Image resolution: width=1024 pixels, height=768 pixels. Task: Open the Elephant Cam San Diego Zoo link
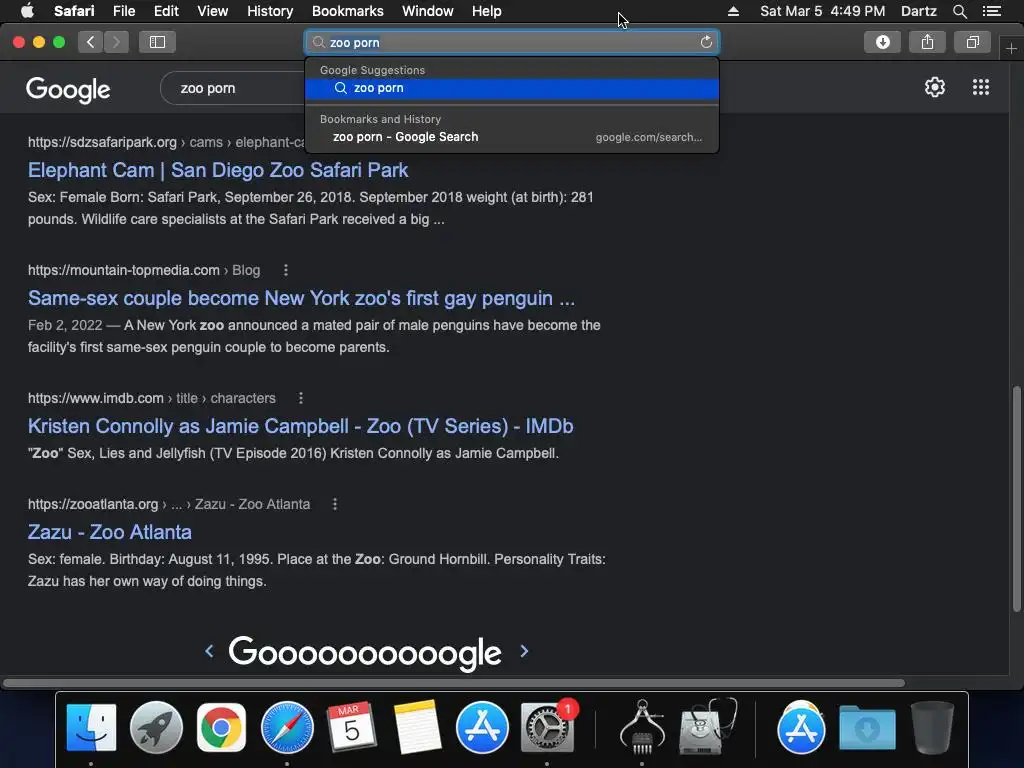(218, 170)
